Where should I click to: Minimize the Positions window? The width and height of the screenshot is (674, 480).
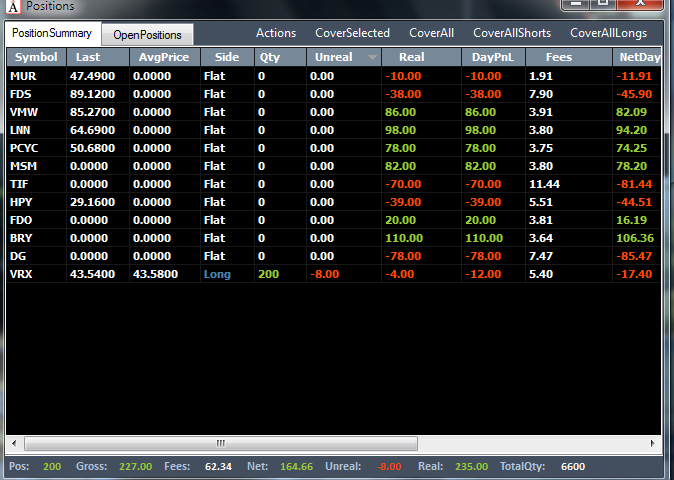coord(576,4)
